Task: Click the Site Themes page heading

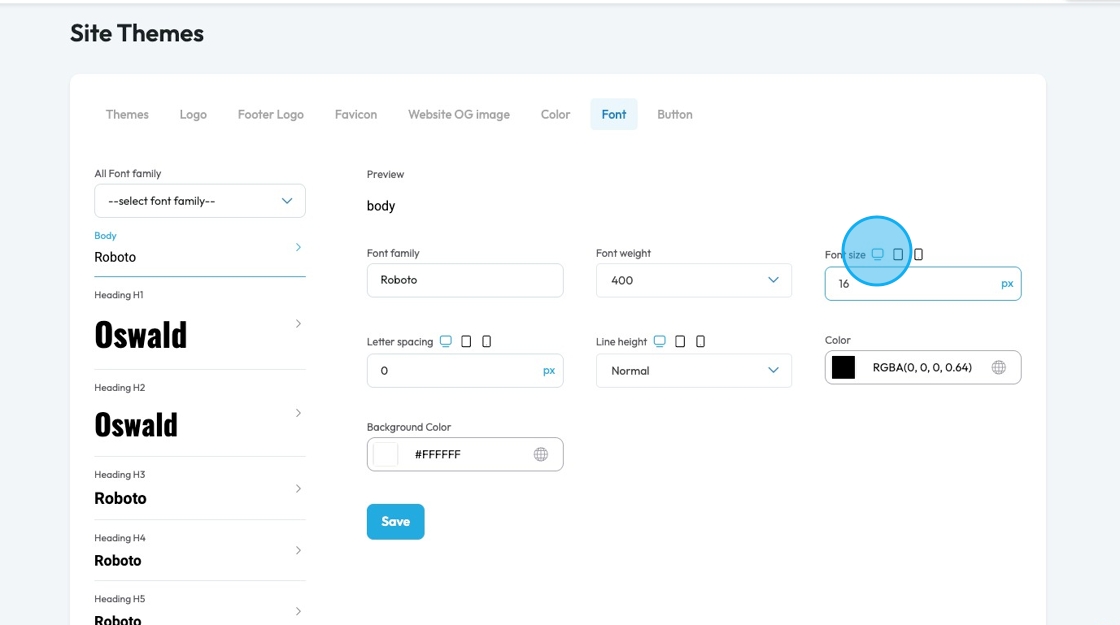Action: click(137, 33)
